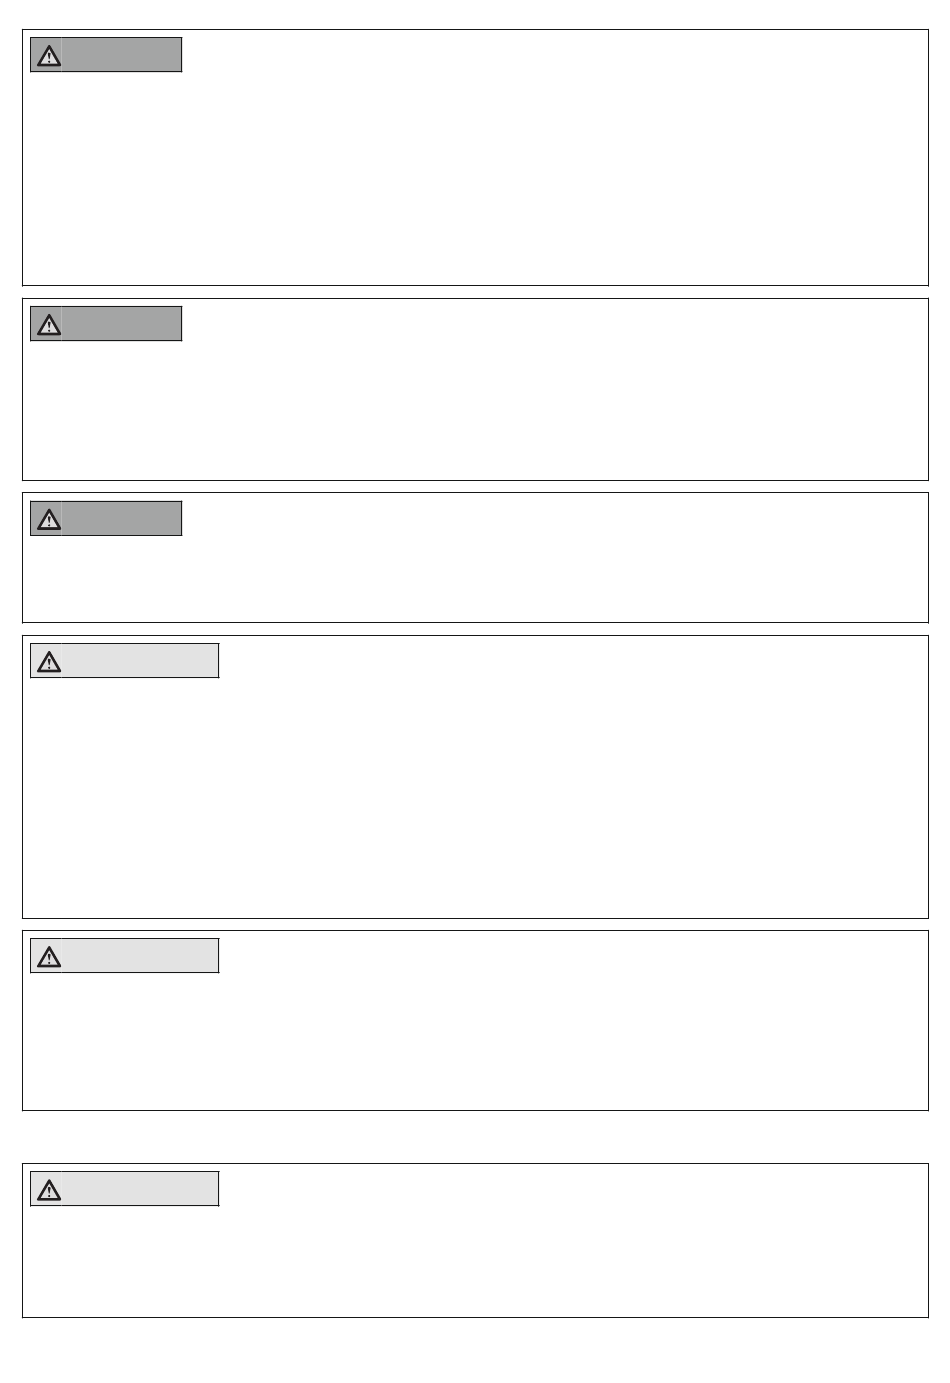Select the last light-gray label bar beside its icon

click(140, 1189)
